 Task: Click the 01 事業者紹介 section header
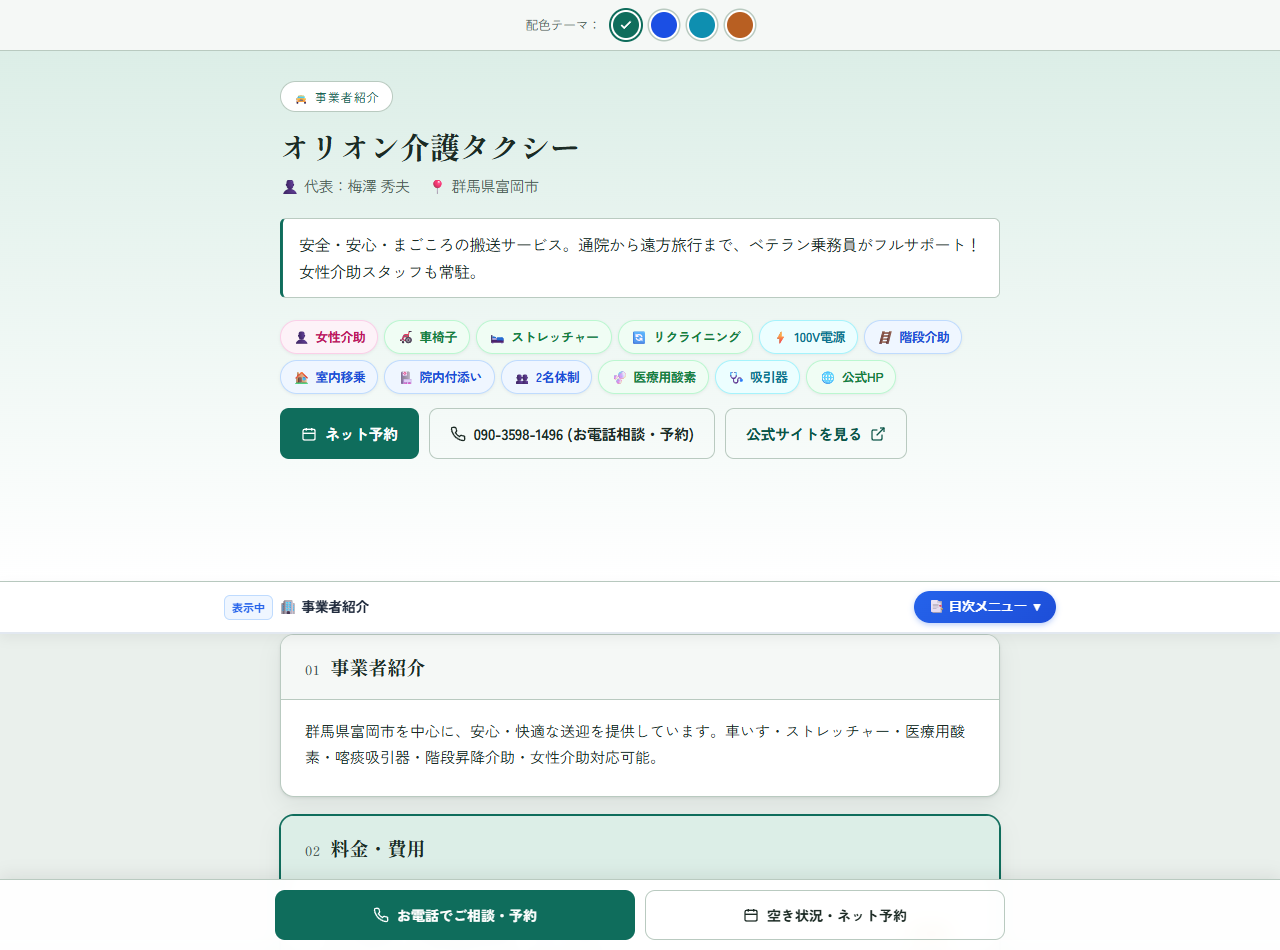coord(640,668)
